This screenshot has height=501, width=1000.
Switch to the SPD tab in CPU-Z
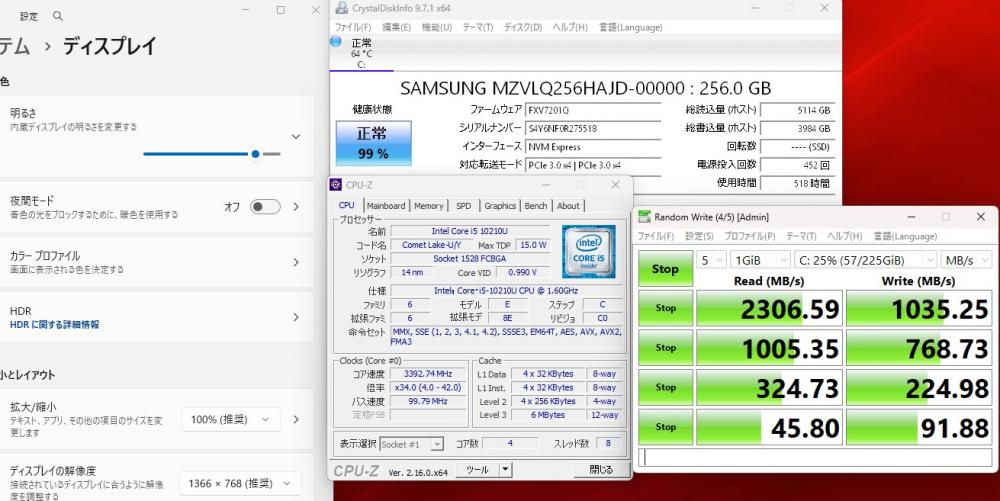[x=464, y=206]
